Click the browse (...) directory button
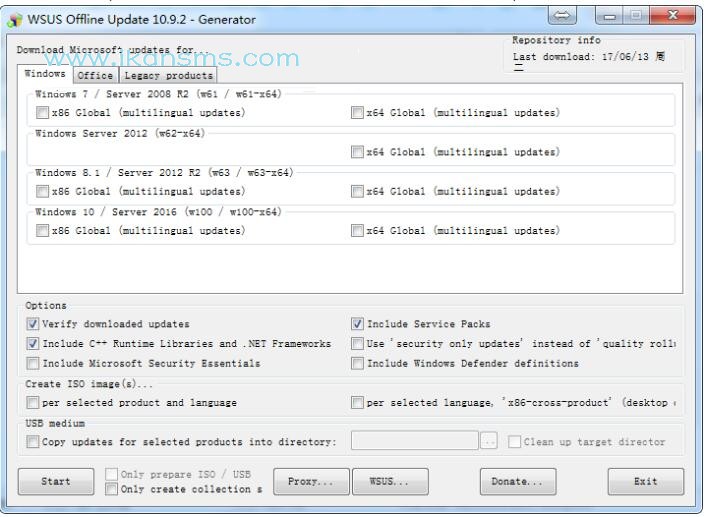 [x=489, y=441]
